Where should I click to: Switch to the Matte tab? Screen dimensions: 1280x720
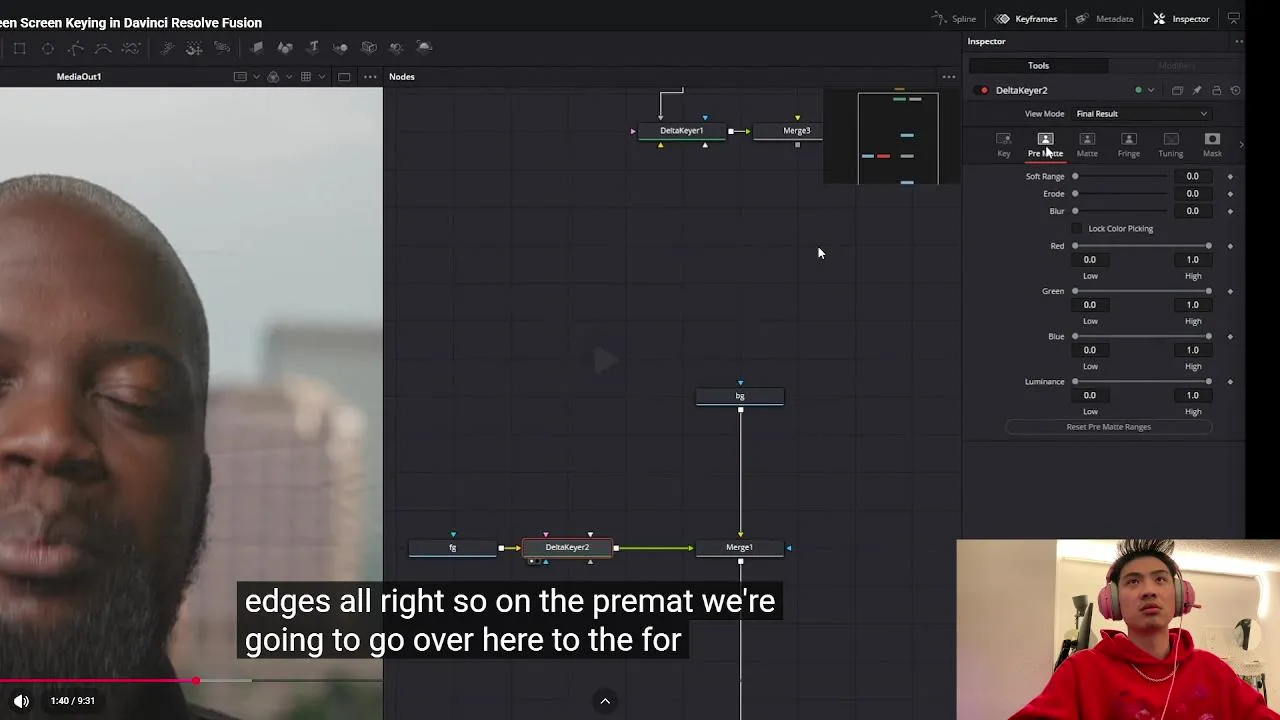(x=1087, y=146)
